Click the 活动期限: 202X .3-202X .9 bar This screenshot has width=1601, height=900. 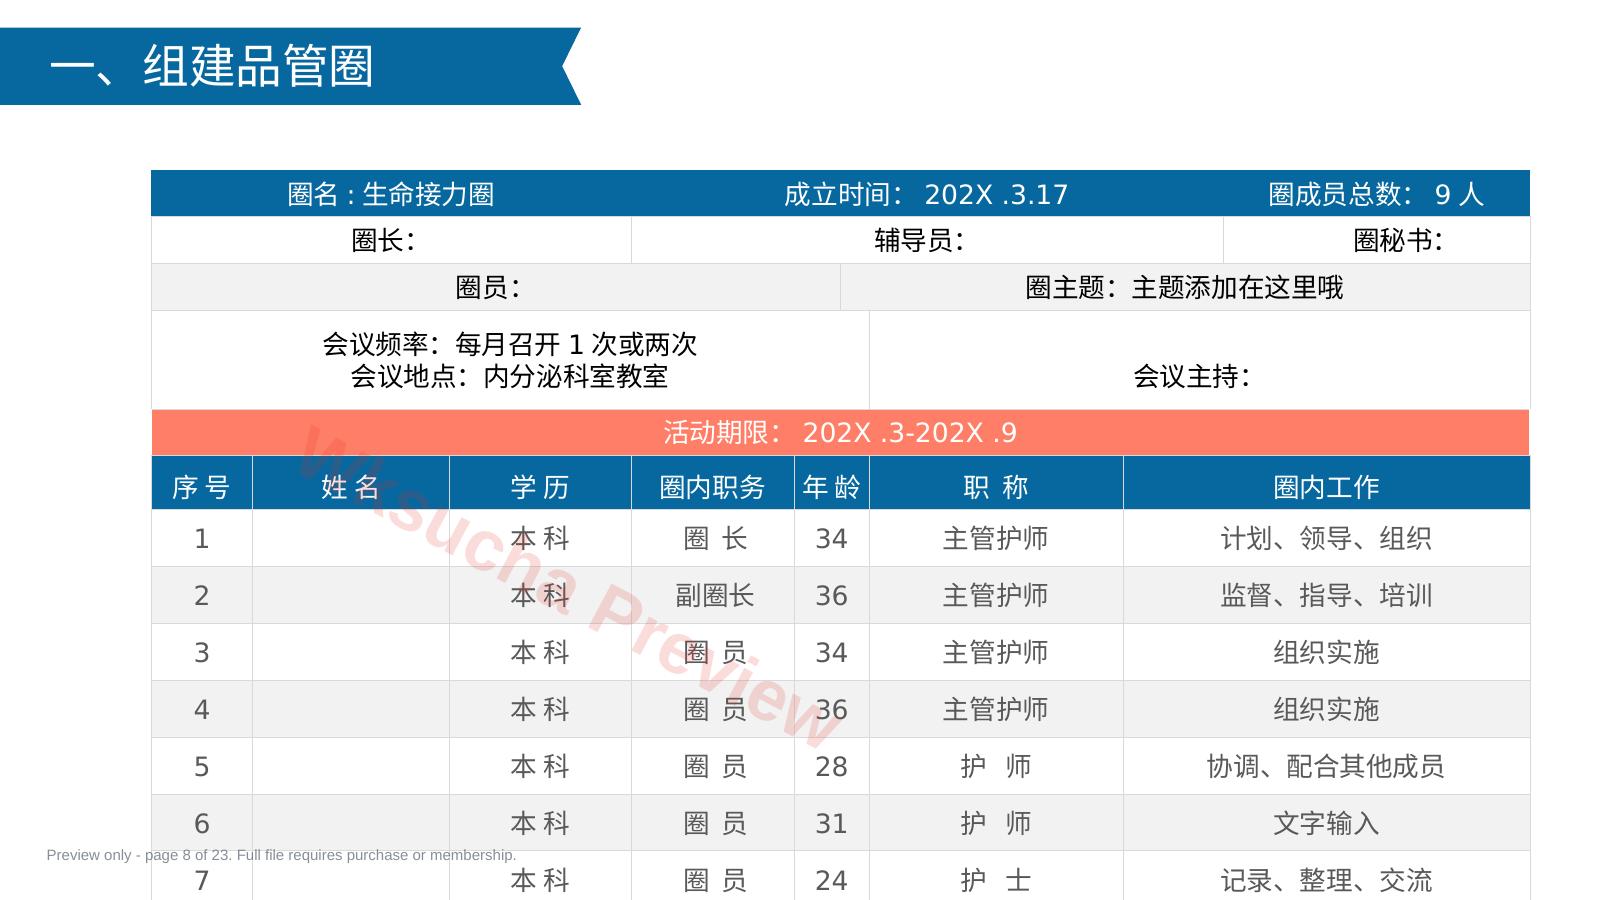coord(841,433)
